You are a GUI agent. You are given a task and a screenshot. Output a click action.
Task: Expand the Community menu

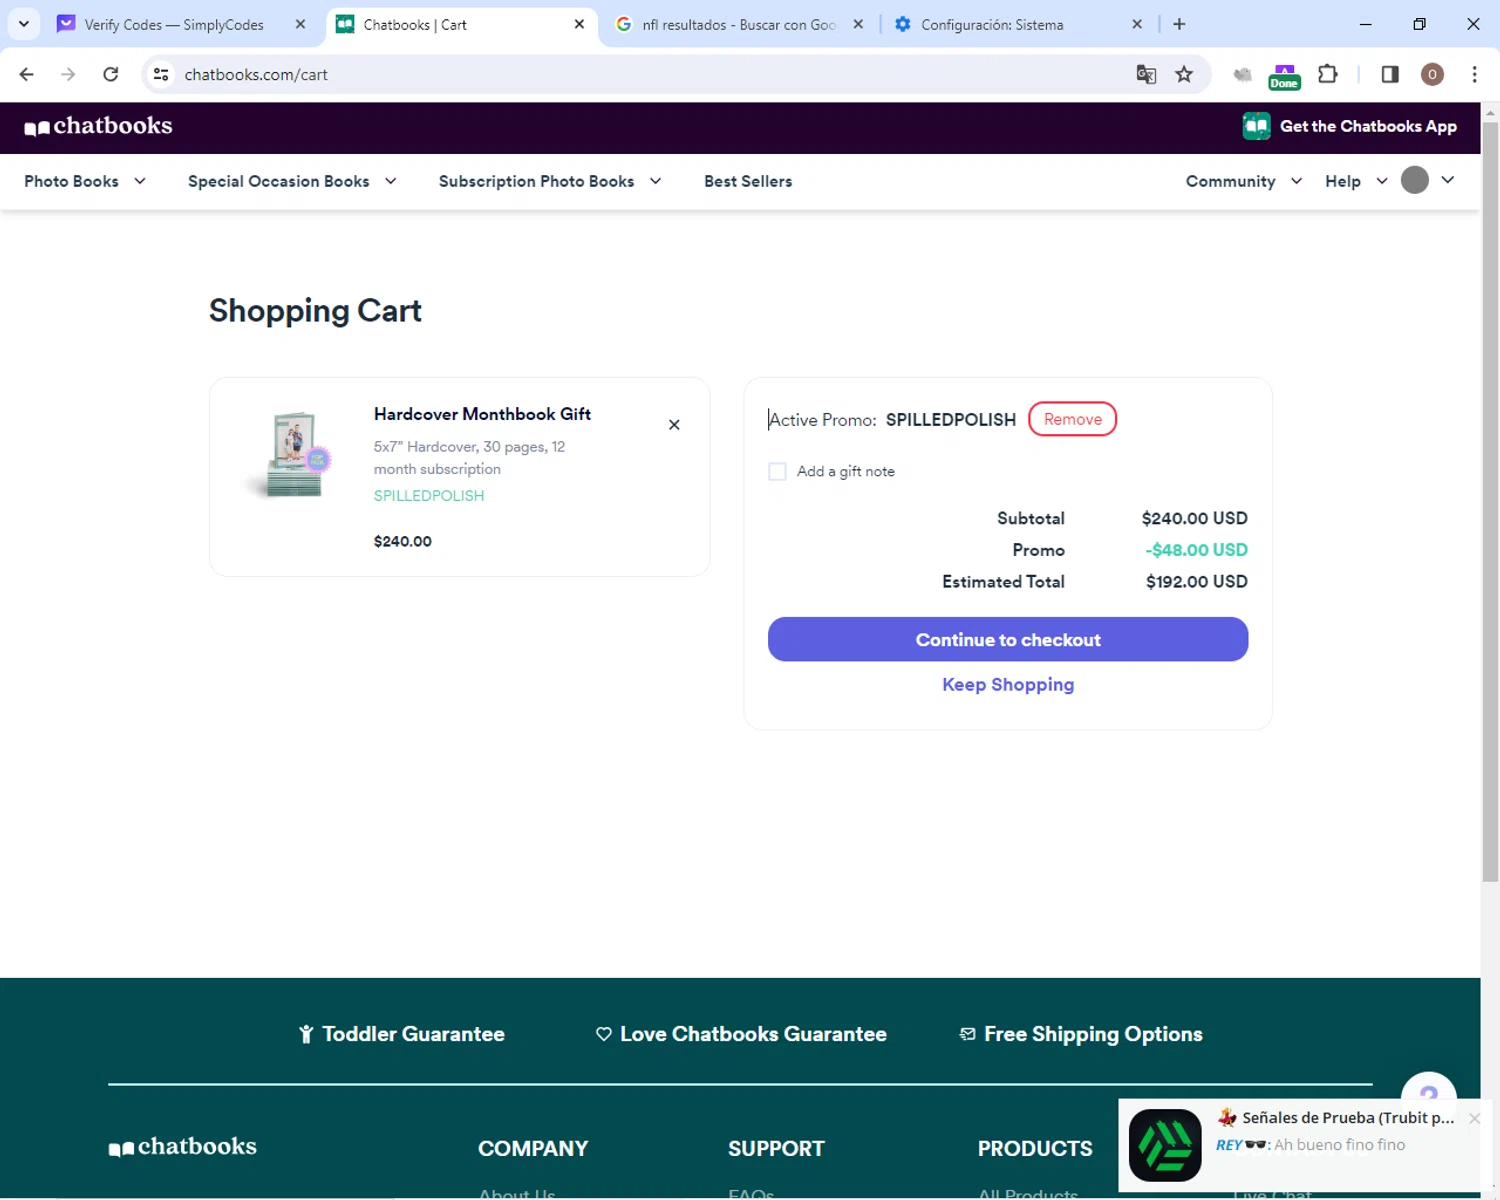click(1244, 181)
